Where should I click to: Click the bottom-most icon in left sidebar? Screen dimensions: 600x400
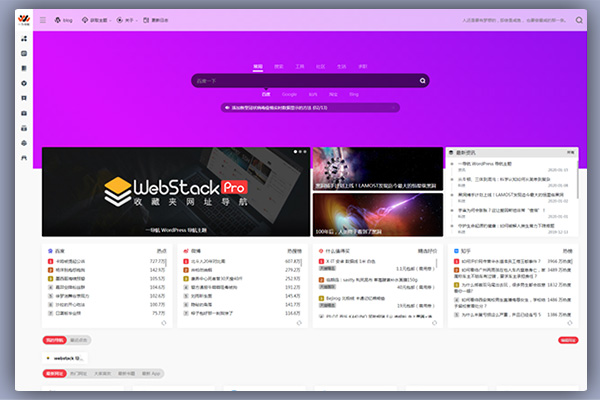tap(24, 158)
